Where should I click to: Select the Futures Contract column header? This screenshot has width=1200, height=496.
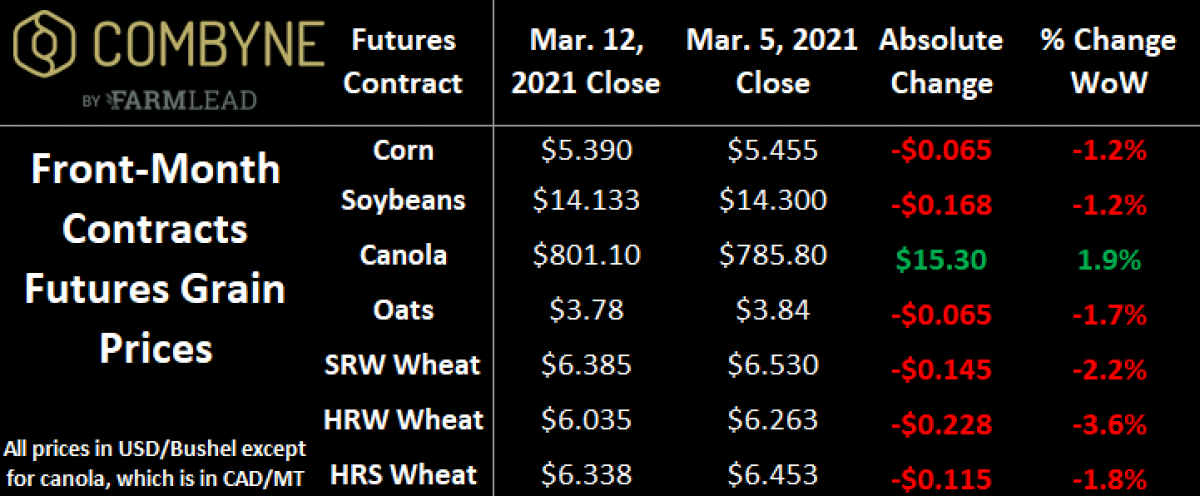[402, 61]
